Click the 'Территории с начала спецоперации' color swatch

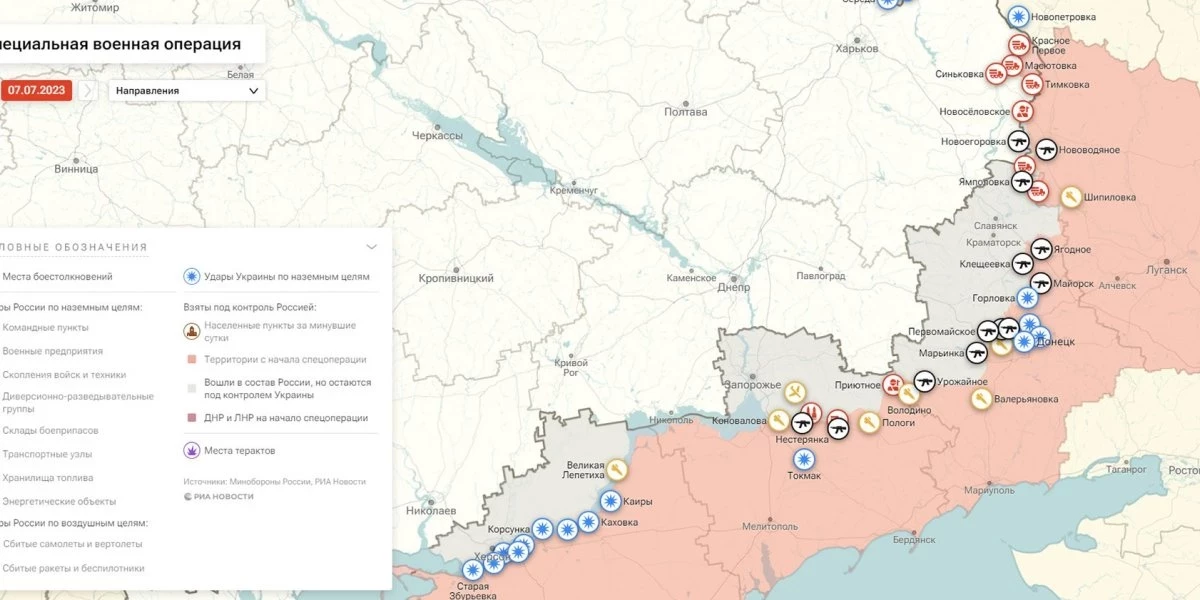[x=191, y=359]
